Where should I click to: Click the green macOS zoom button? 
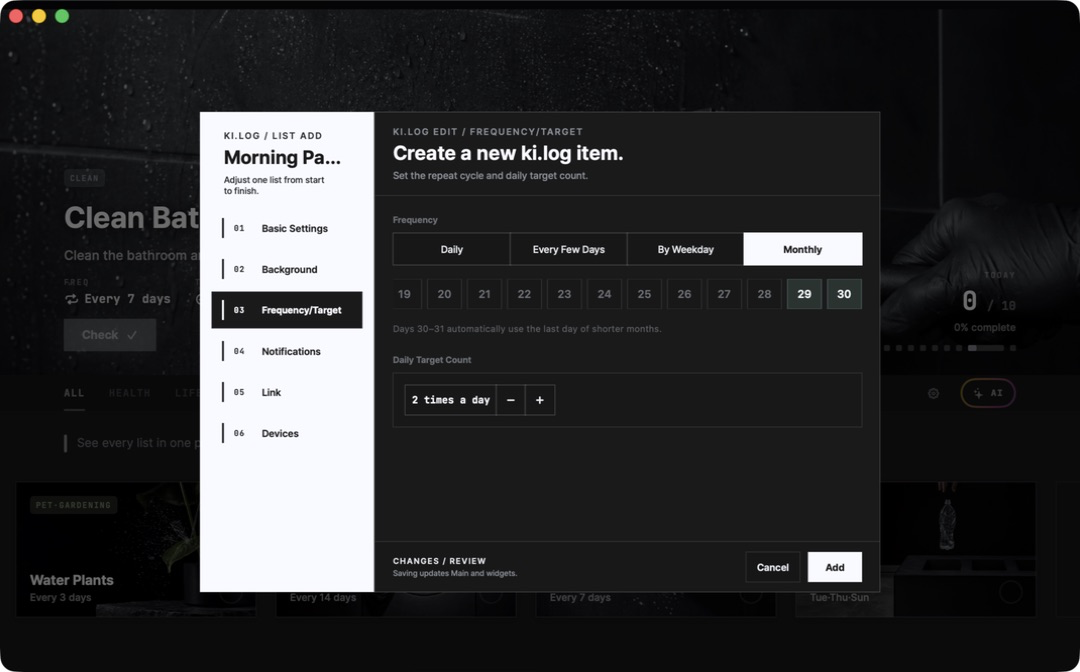62,16
